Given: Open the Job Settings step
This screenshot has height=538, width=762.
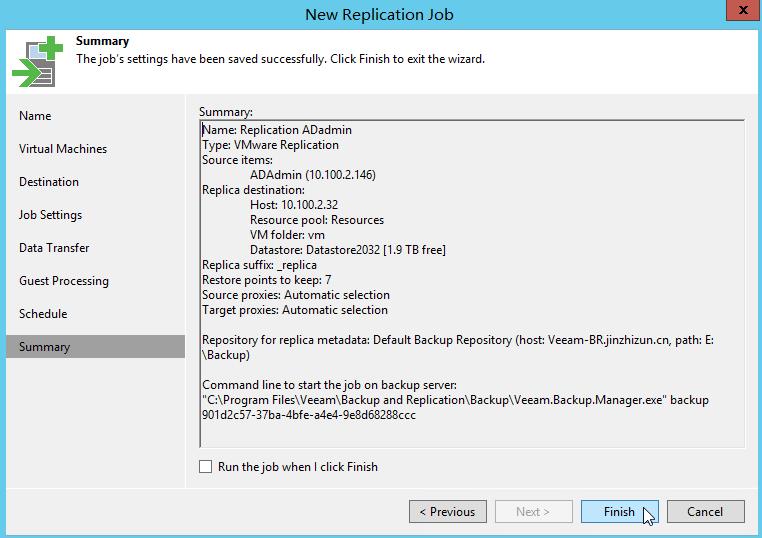Looking at the screenshot, I should pos(51,215).
